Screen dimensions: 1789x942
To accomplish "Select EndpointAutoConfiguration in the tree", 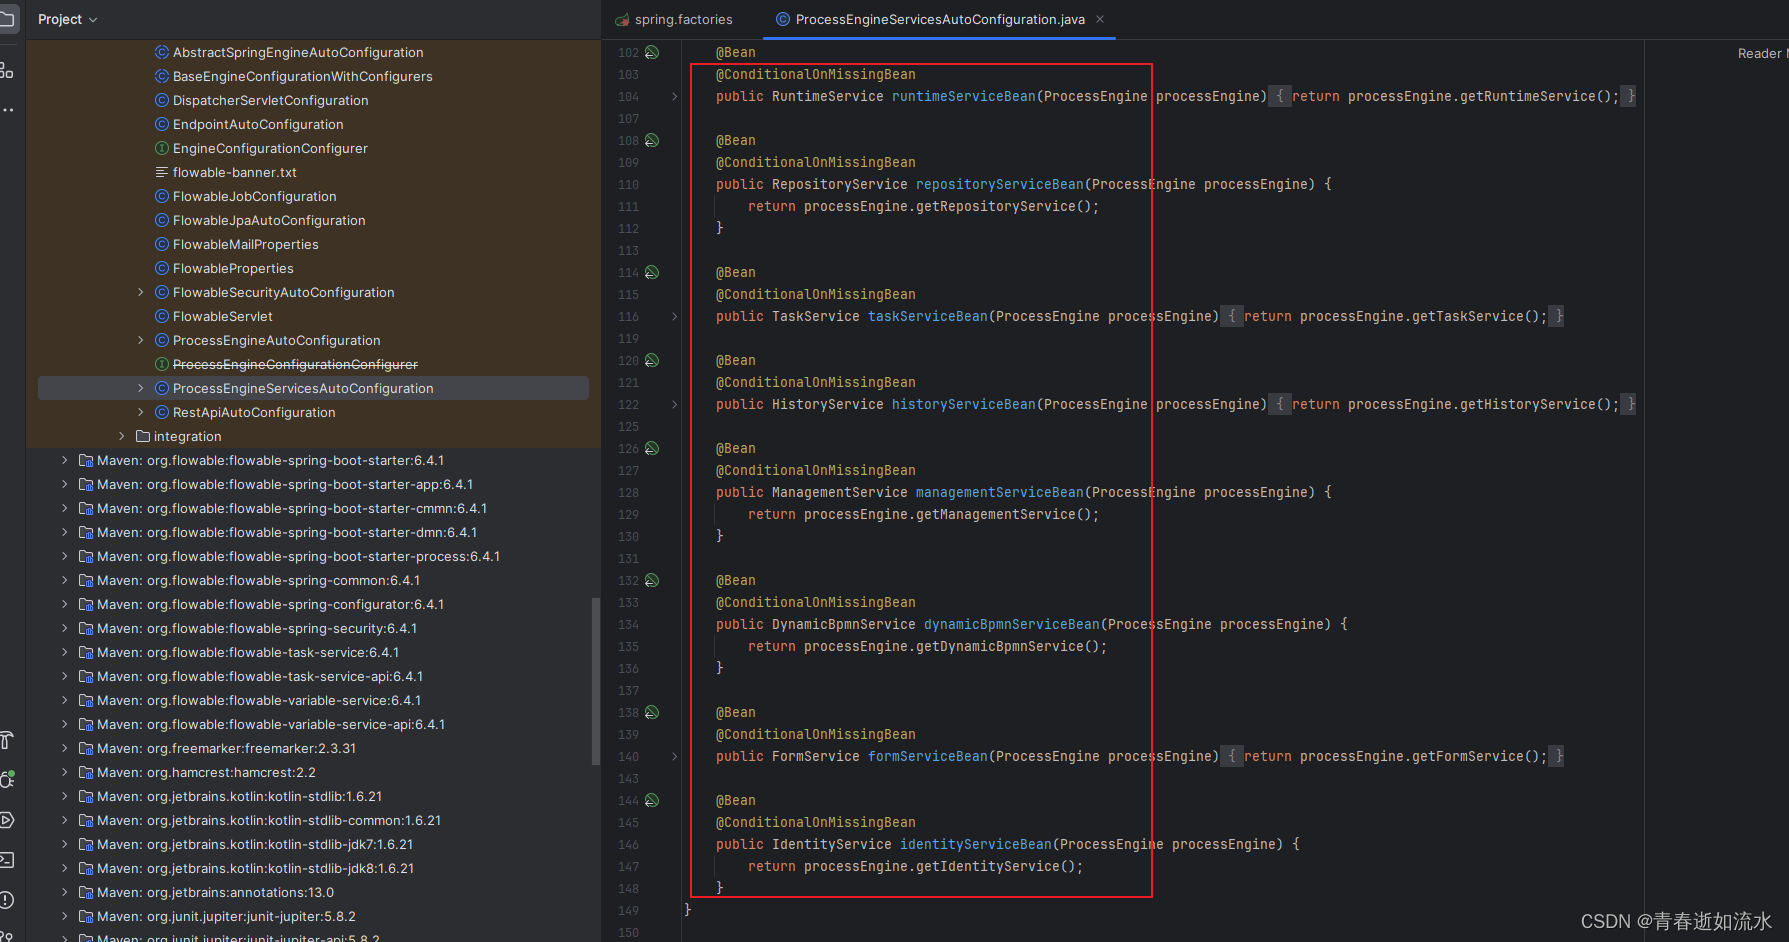I will tap(258, 124).
